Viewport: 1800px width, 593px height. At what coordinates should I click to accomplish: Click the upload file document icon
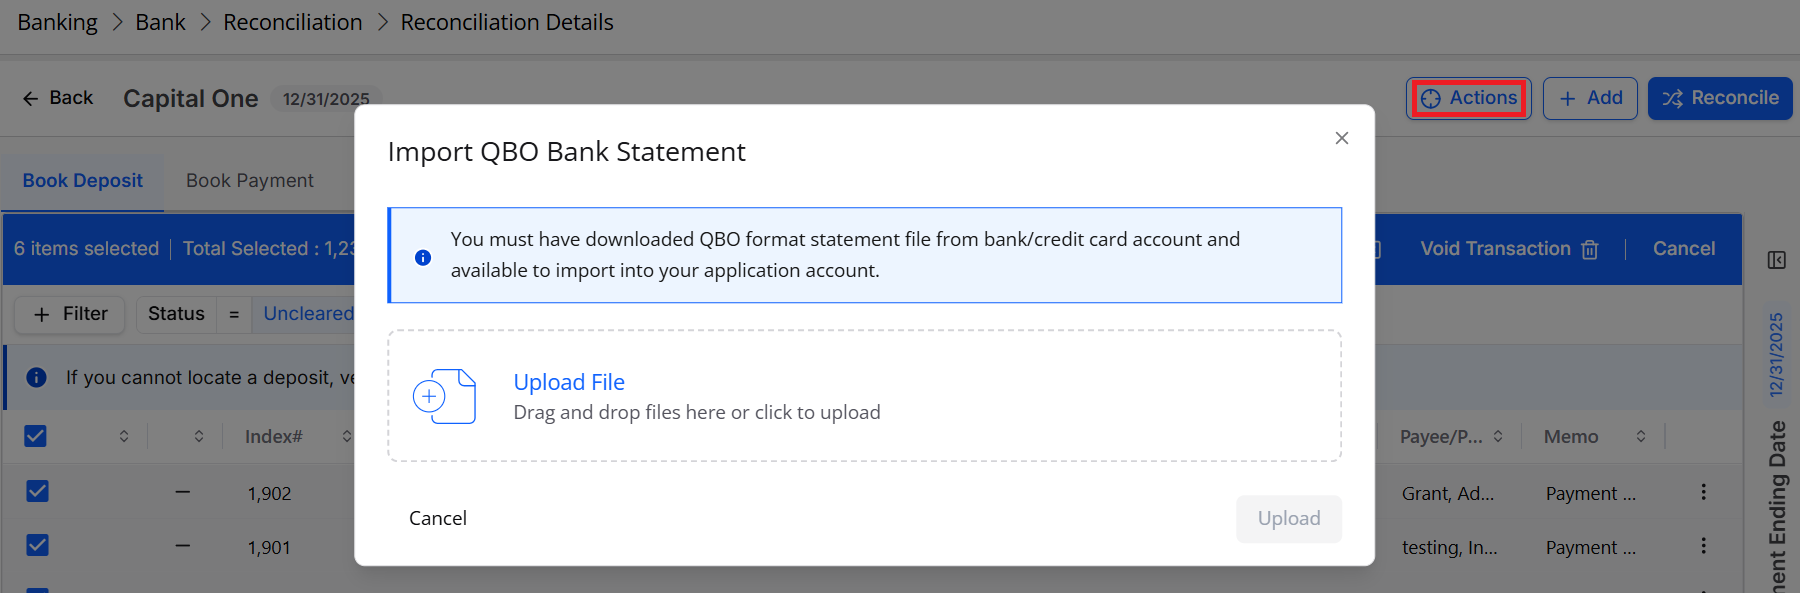coord(444,396)
